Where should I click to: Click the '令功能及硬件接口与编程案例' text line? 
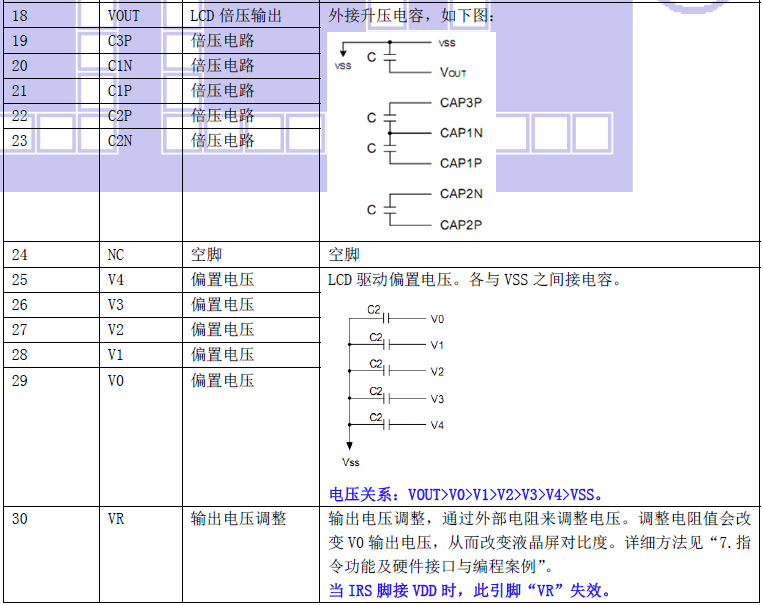[440, 566]
